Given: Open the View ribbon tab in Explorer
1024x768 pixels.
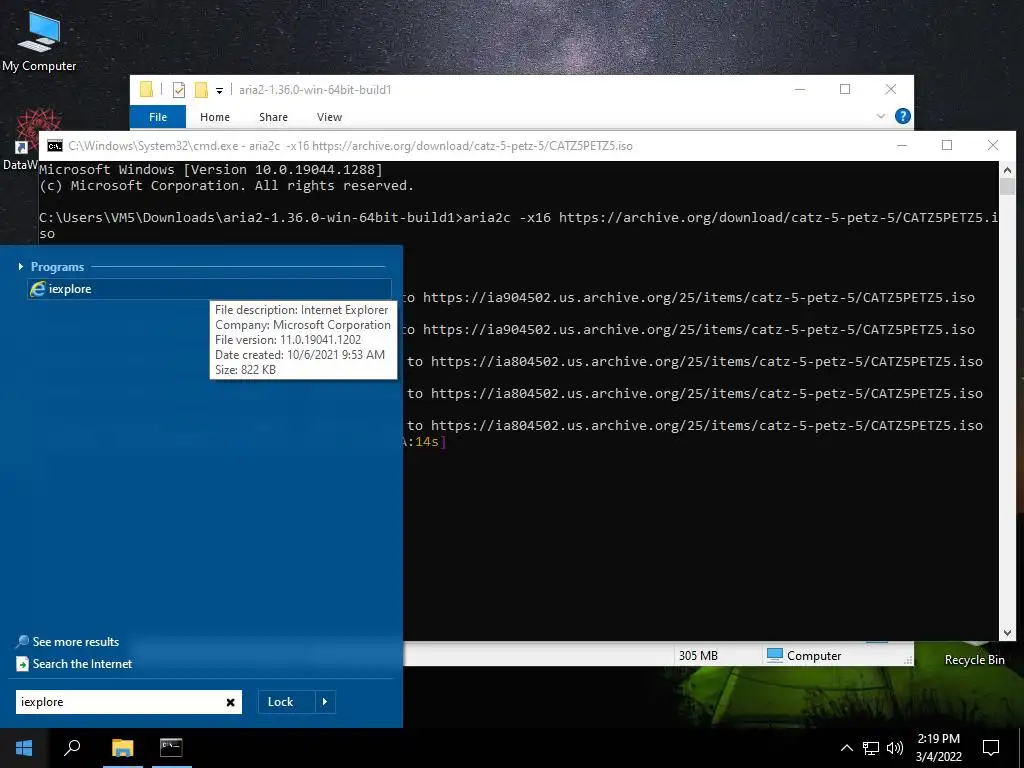Looking at the screenshot, I should point(329,117).
